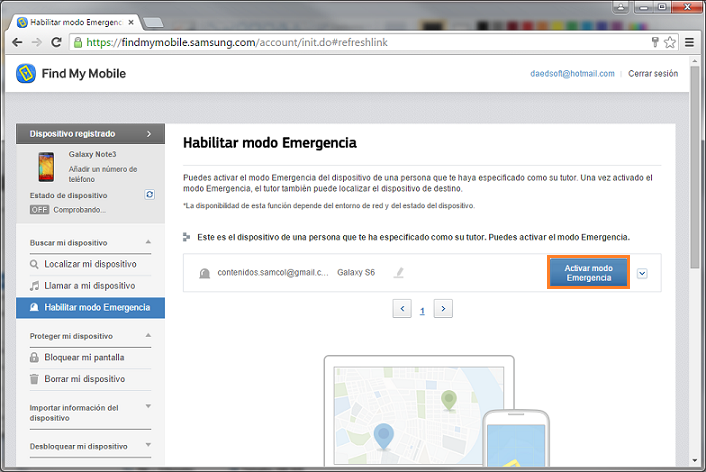Open the dropdown arrow next to Activar modo Emergencia

(642, 273)
